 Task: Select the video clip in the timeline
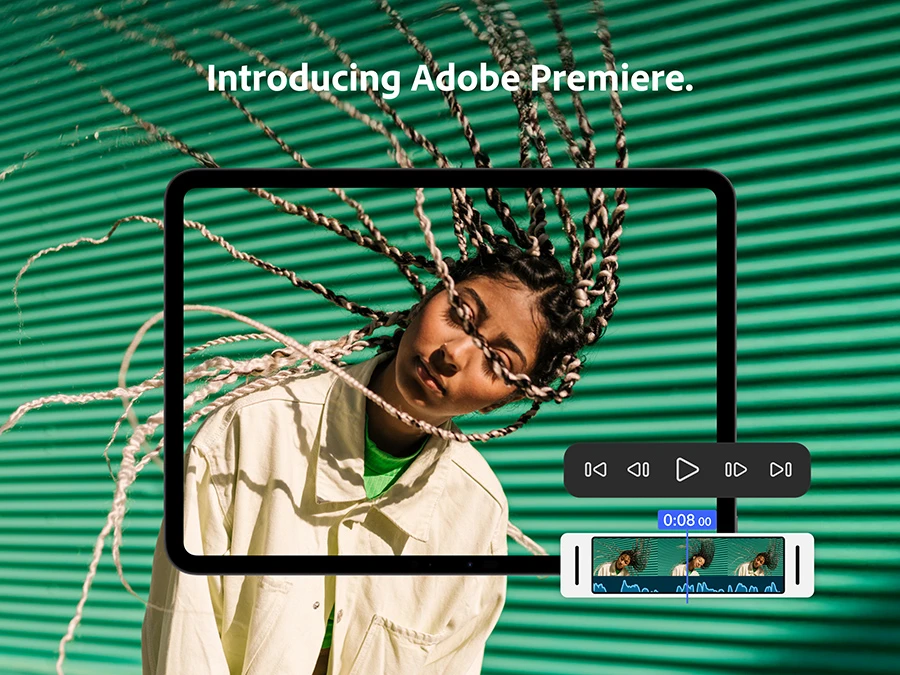(x=660, y=565)
